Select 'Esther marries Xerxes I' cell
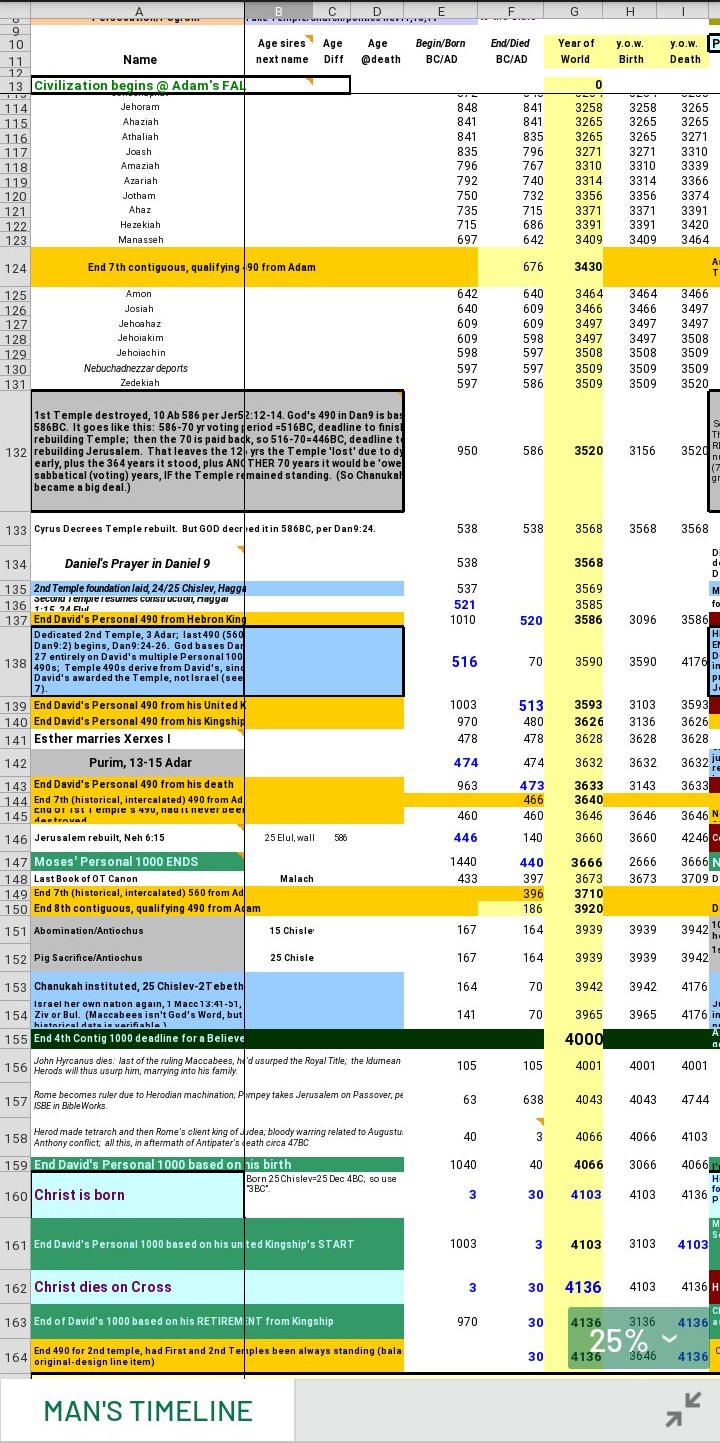The height and width of the screenshot is (1443, 720). [x=139, y=739]
